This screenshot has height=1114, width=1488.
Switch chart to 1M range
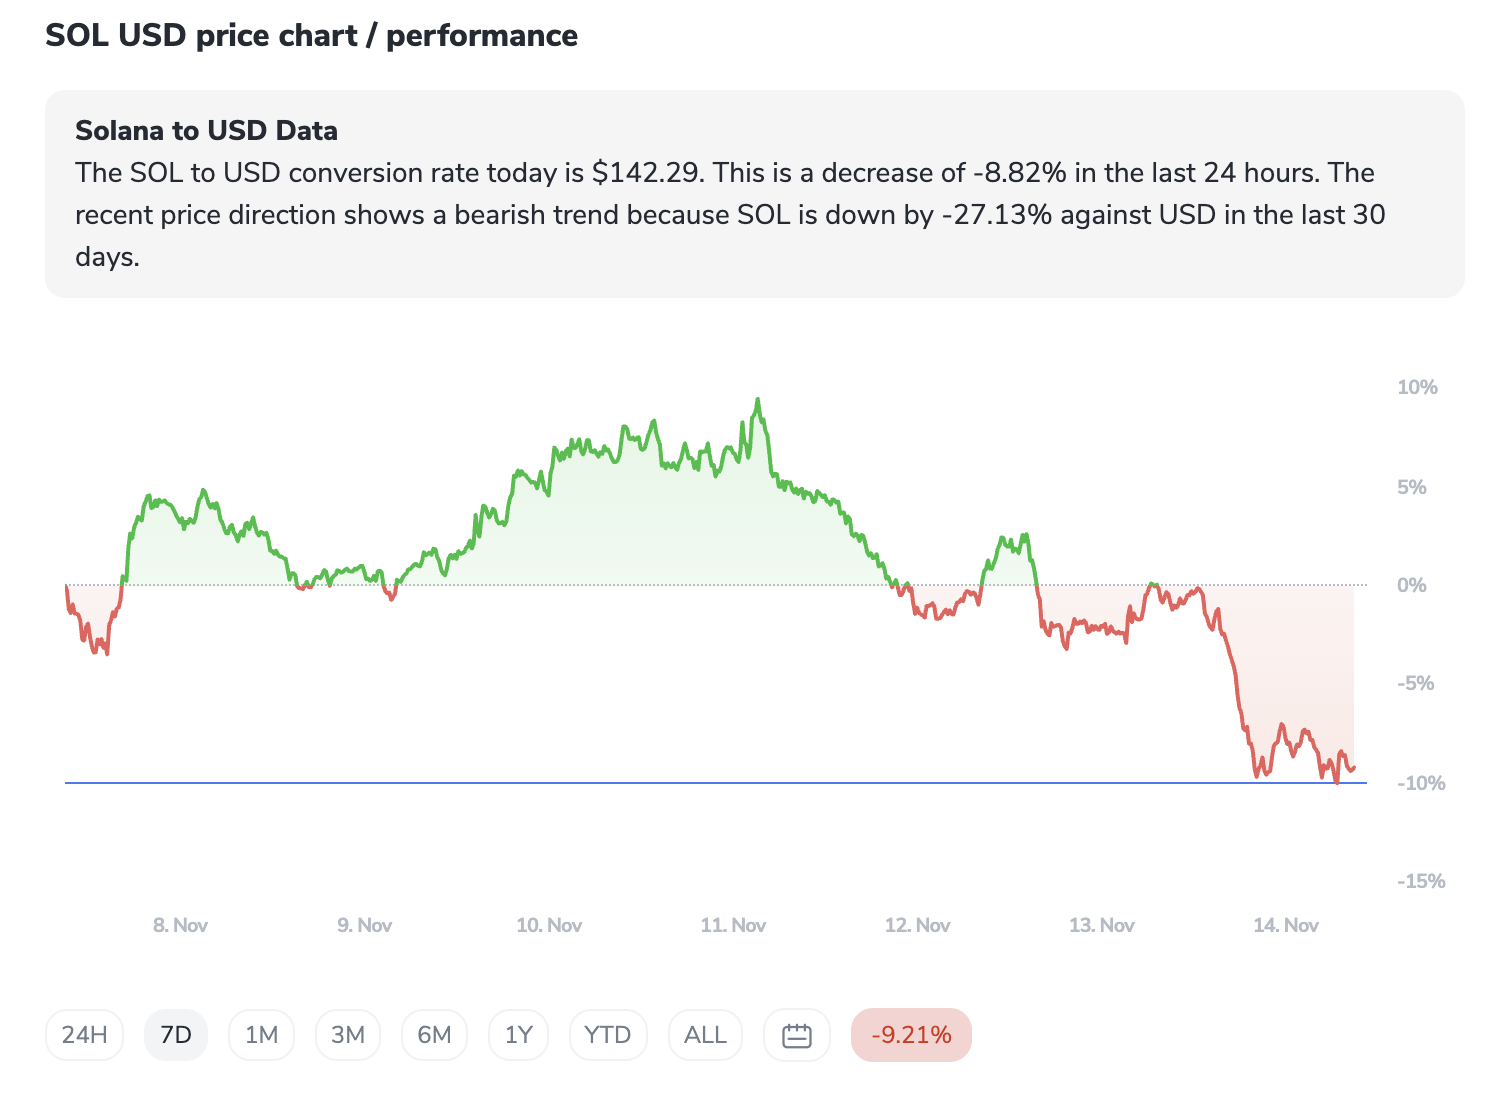coord(261,1035)
